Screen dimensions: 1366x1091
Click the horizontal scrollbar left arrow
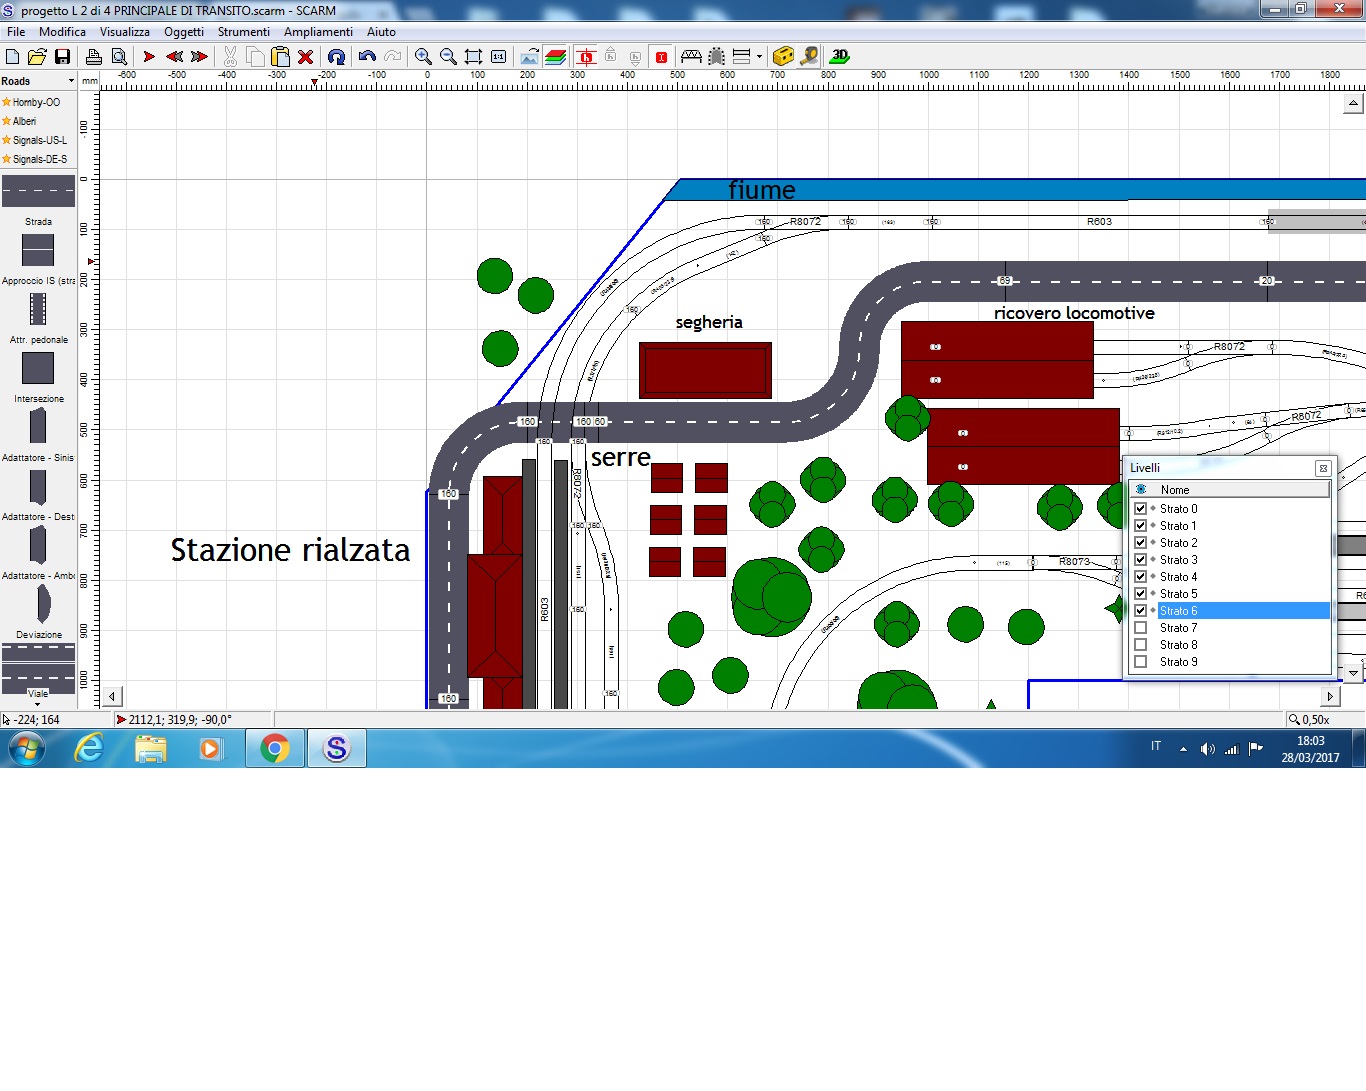[x=112, y=697]
